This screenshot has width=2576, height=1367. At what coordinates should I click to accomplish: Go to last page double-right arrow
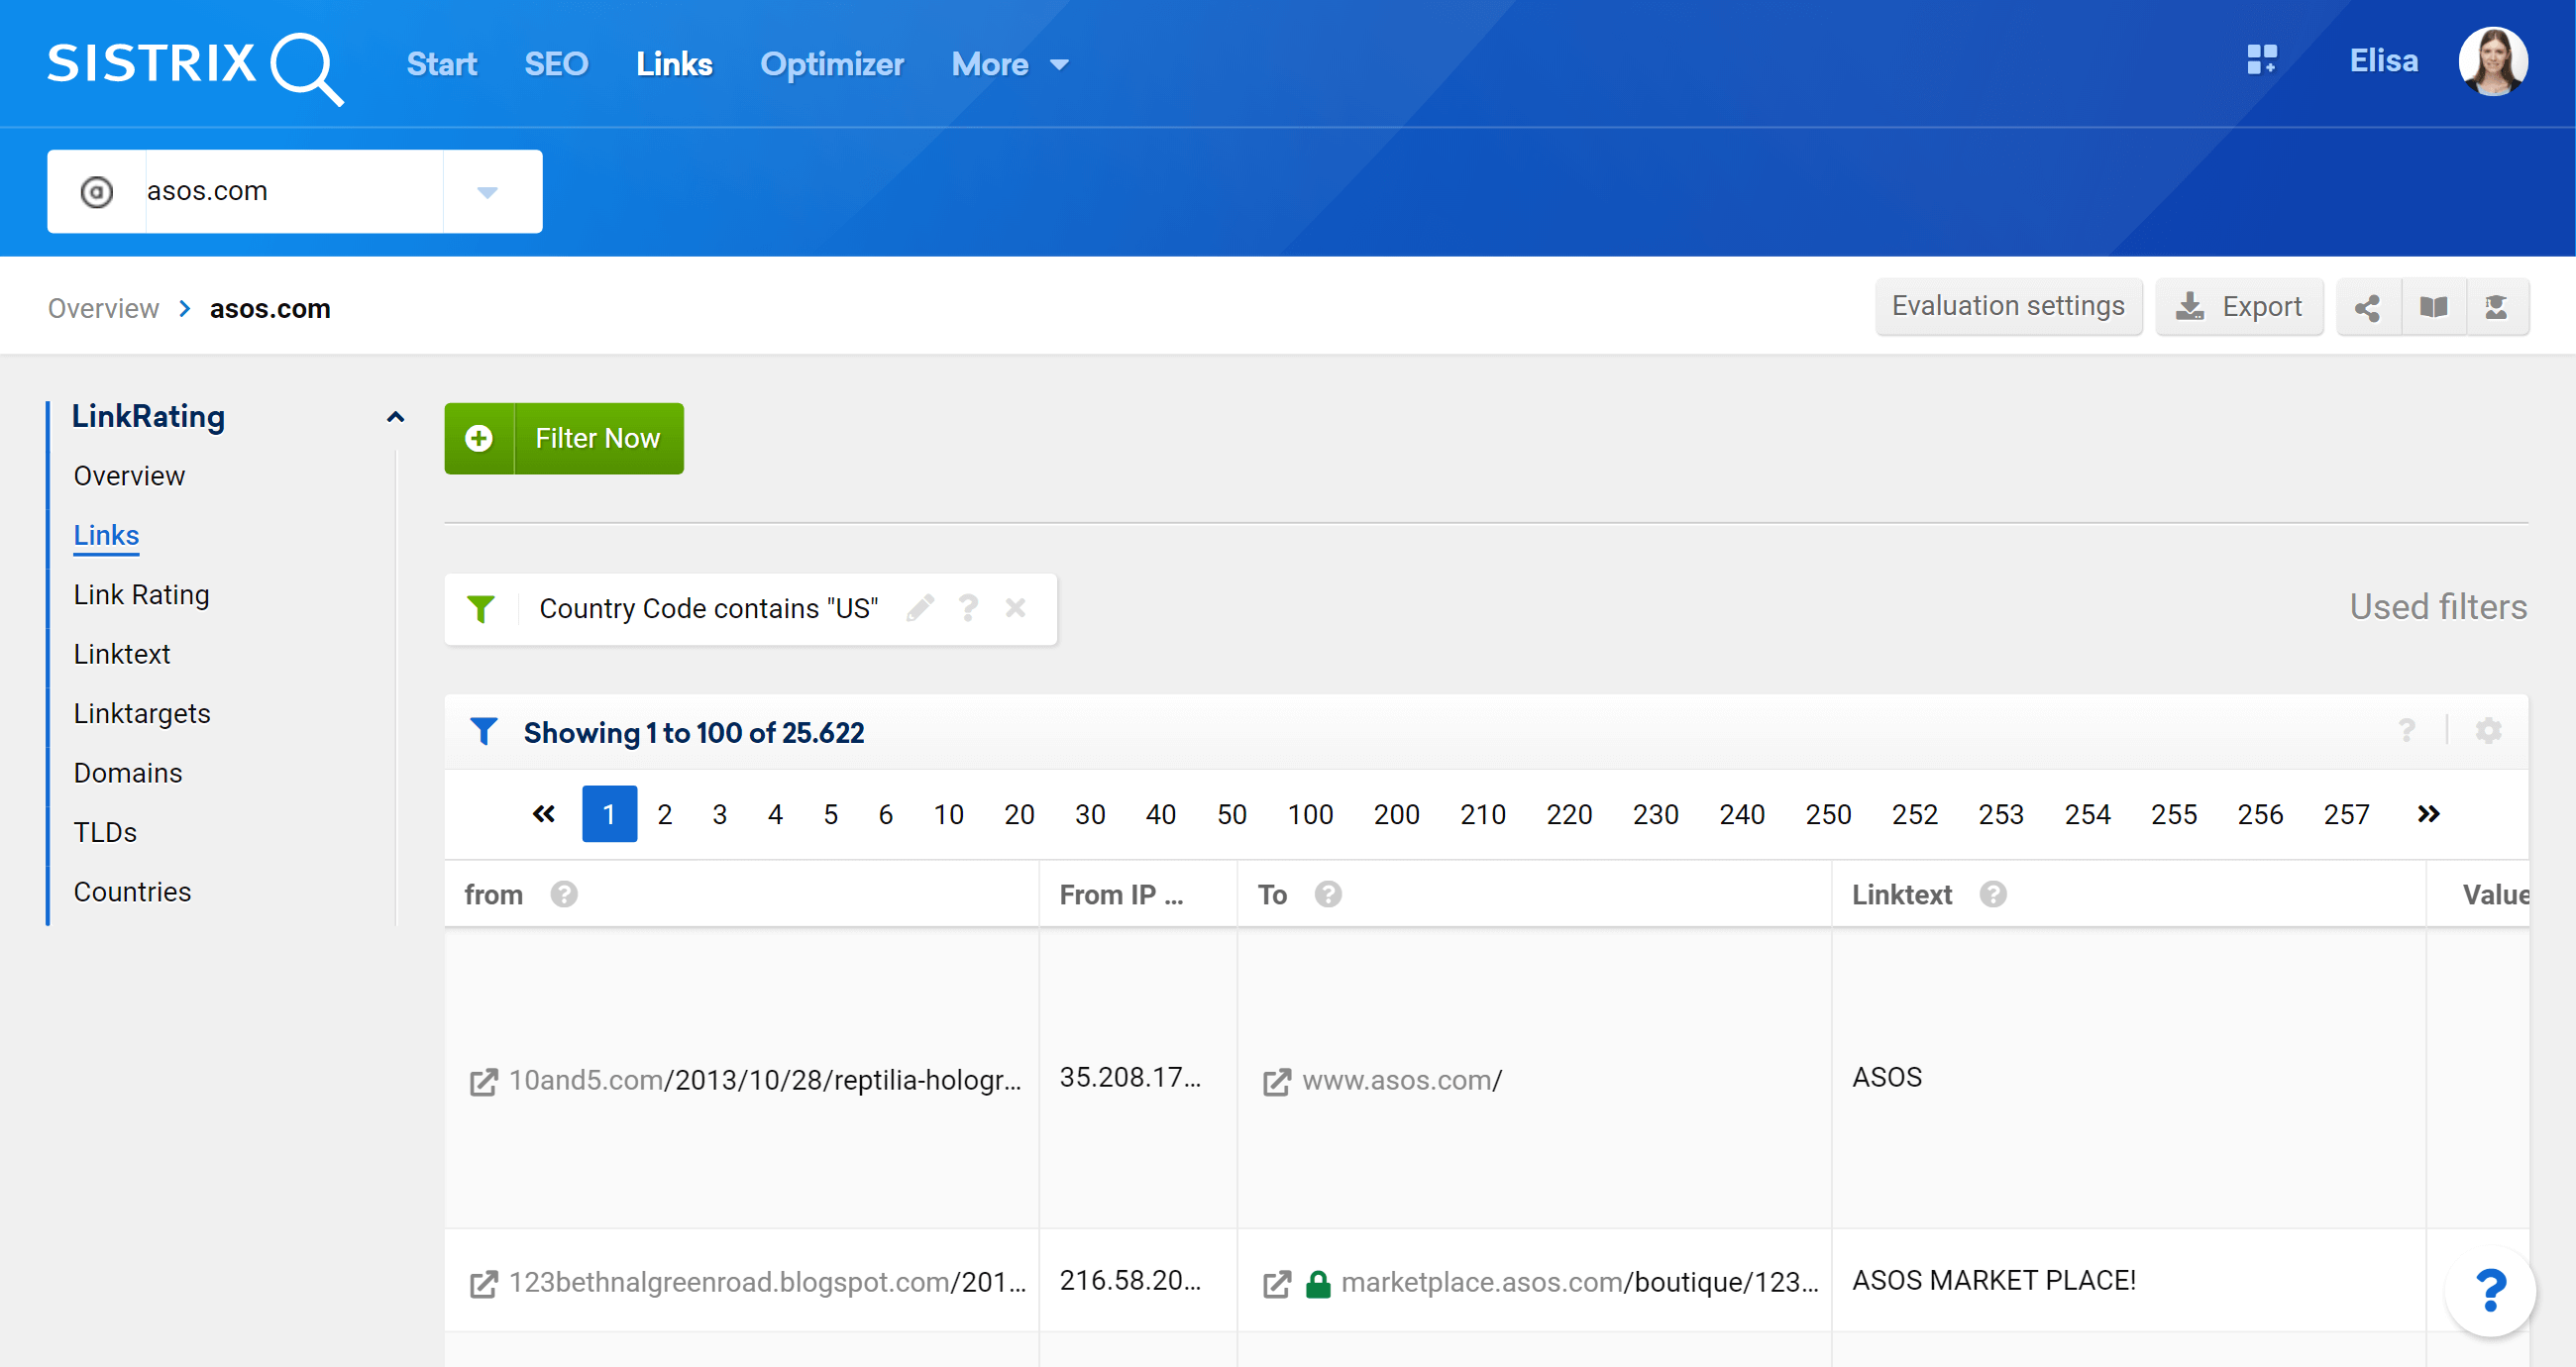[x=2428, y=814]
